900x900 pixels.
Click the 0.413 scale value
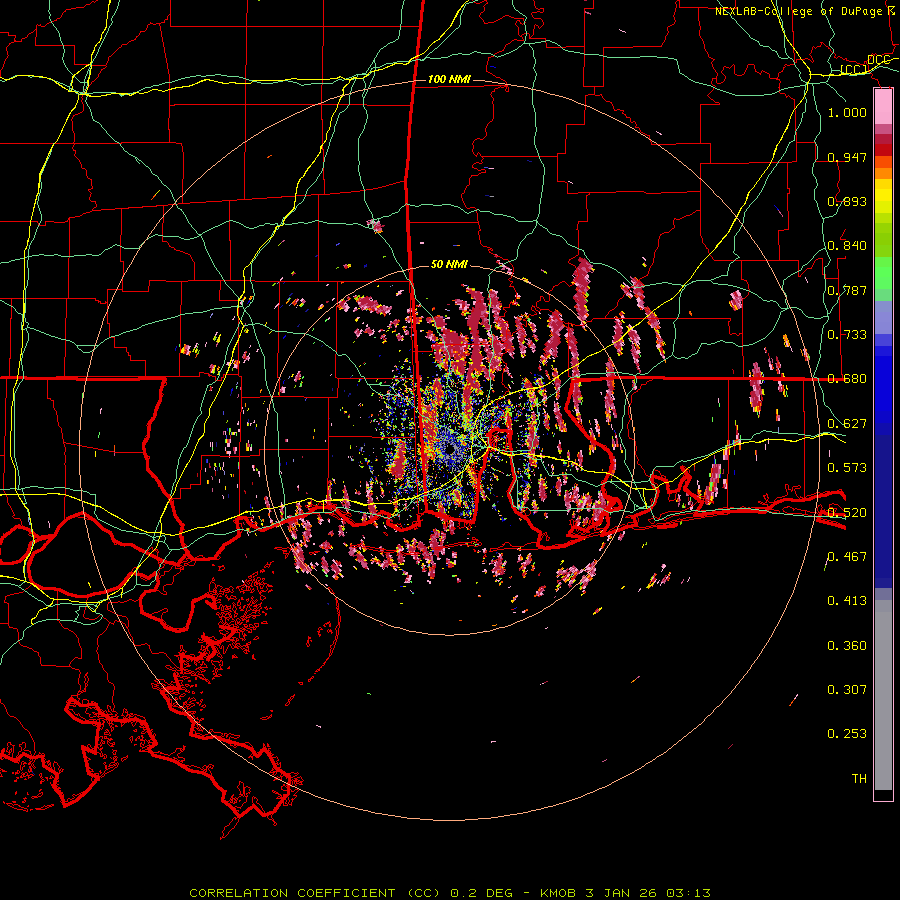(x=847, y=601)
